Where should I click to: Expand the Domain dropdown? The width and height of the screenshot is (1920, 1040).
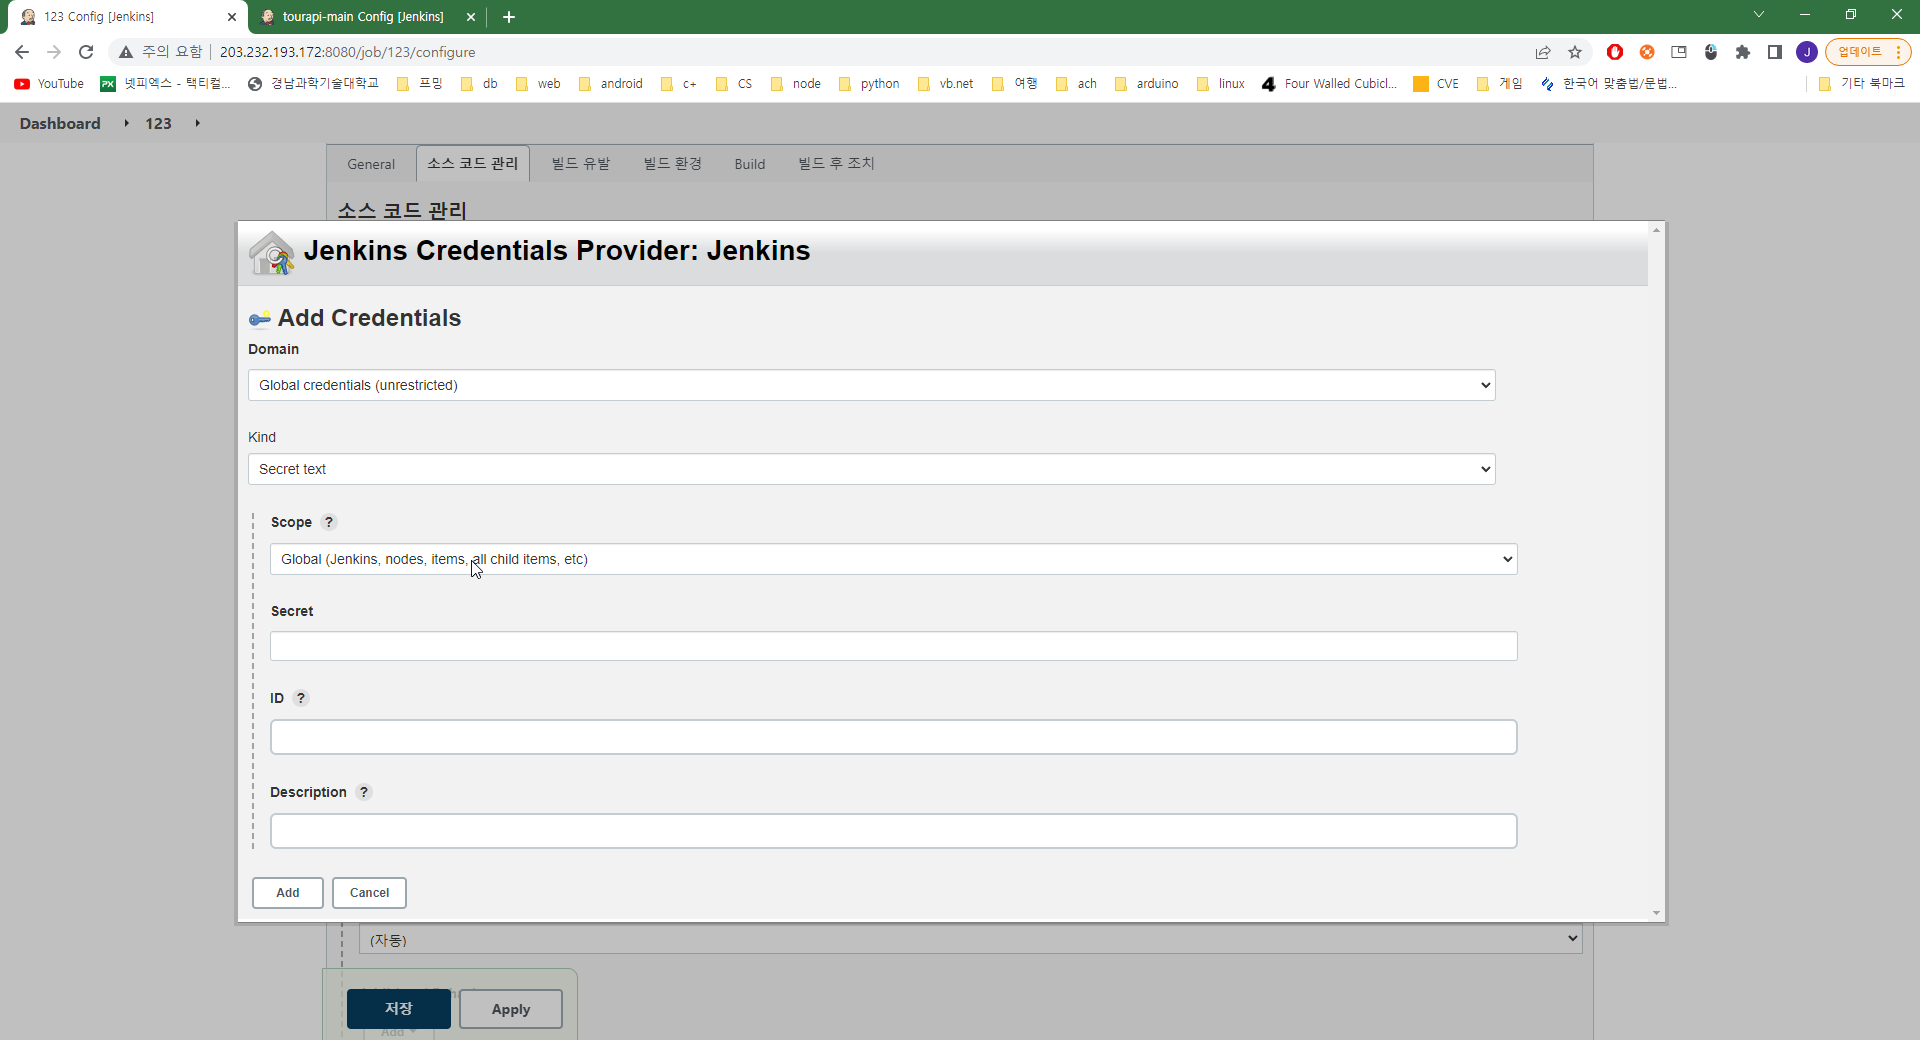click(871, 385)
